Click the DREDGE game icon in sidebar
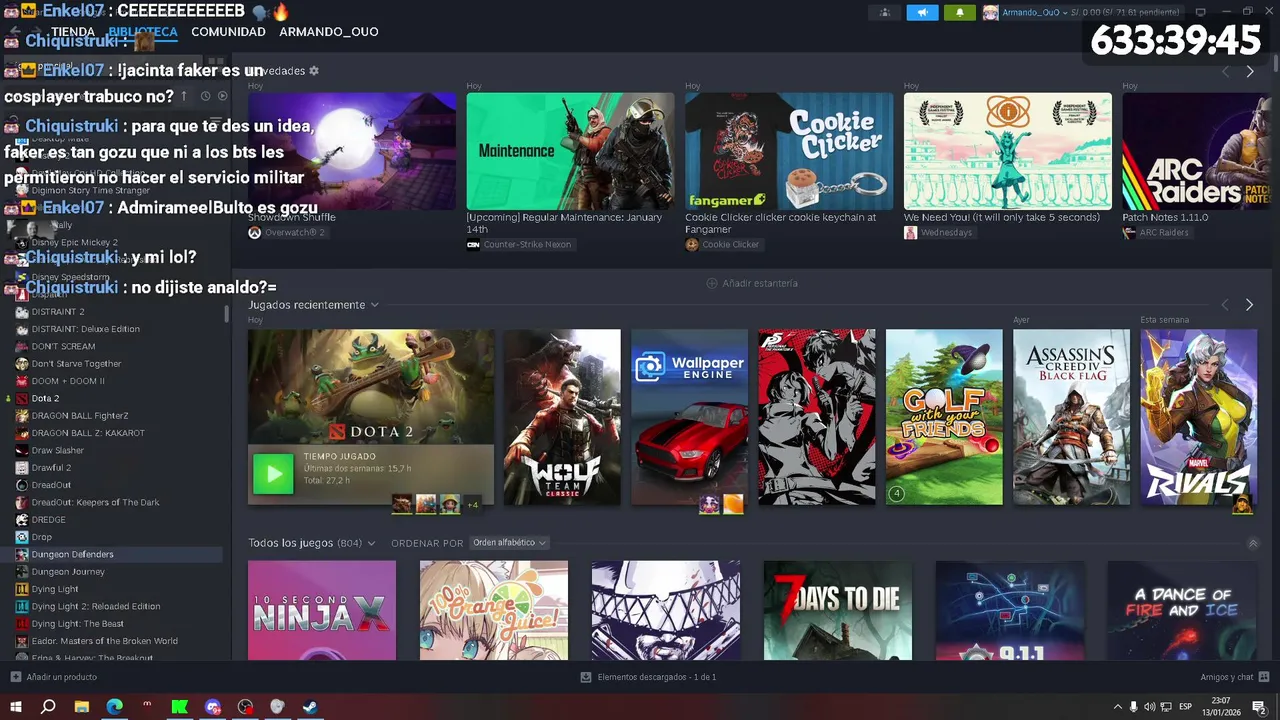Image resolution: width=1280 pixels, height=720 pixels. [x=22, y=520]
